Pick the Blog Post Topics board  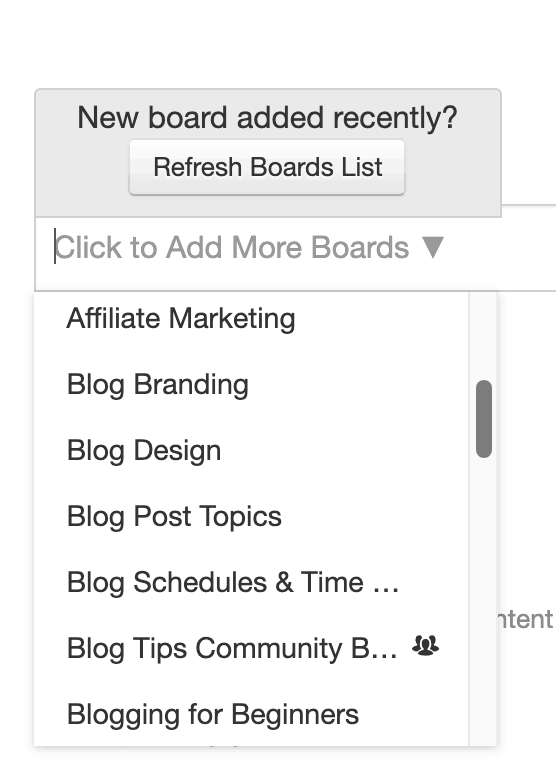[x=251, y=517]
